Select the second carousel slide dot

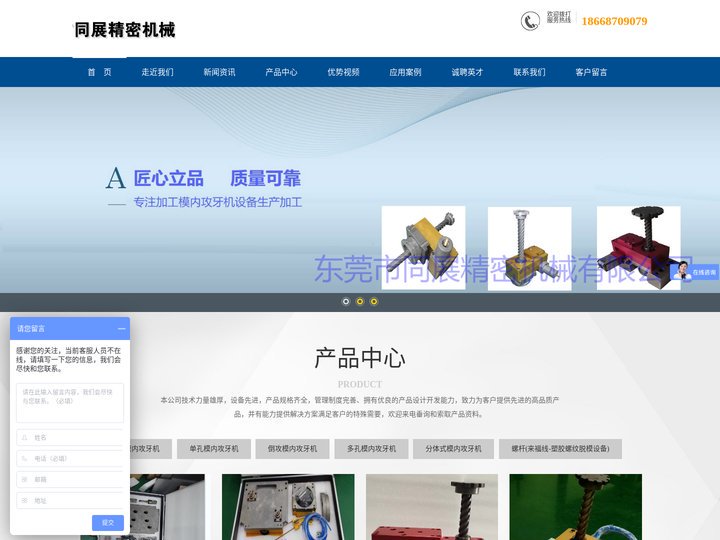click(x=360, y=301)
